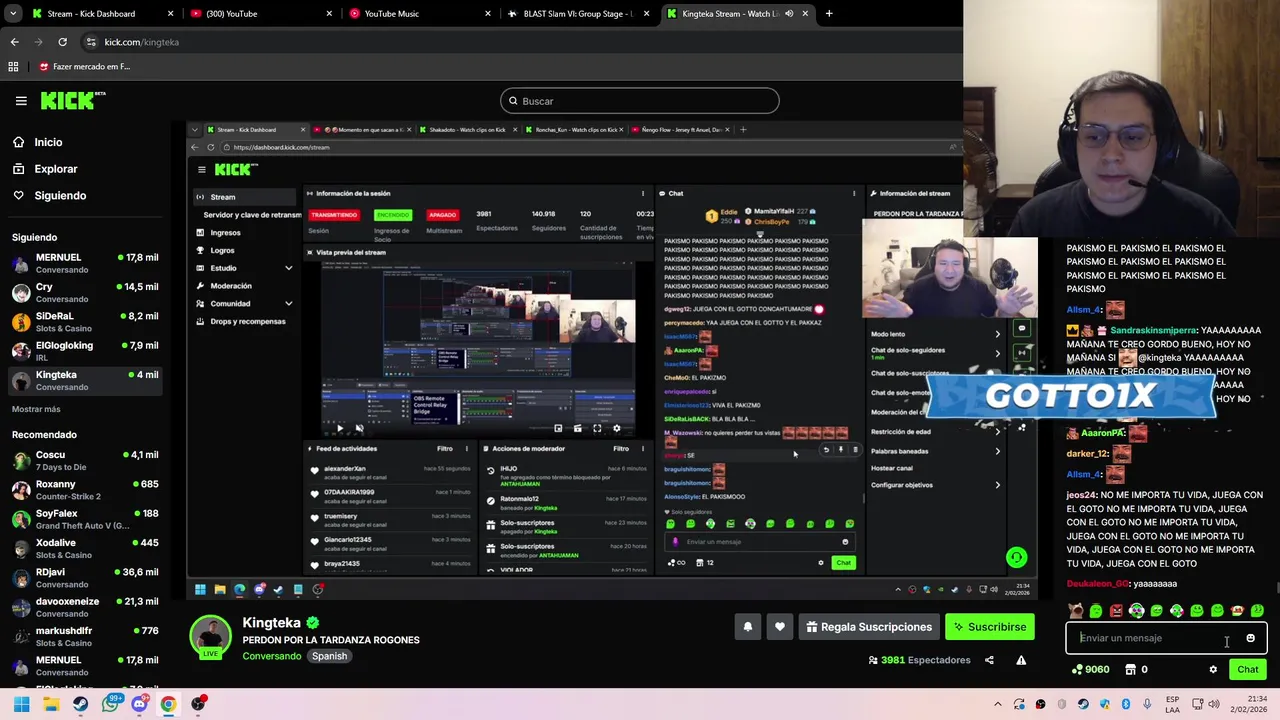This screenshot has height=720, width=1280.
Task: Select Kingteka in the followed list
Action: 85,380
